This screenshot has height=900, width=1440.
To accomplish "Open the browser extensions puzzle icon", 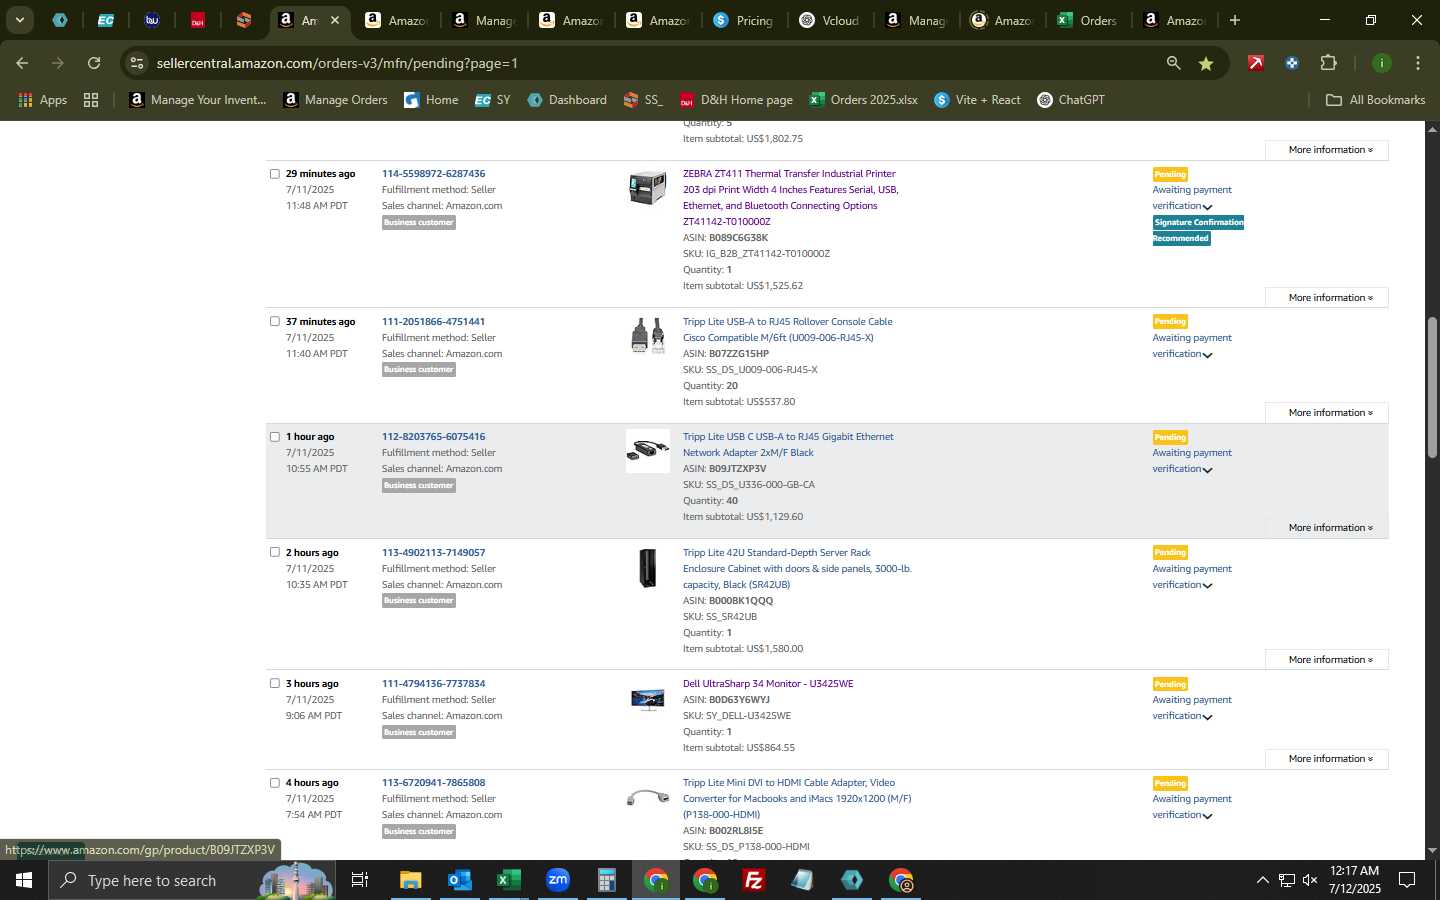I will click(1328, 63).
